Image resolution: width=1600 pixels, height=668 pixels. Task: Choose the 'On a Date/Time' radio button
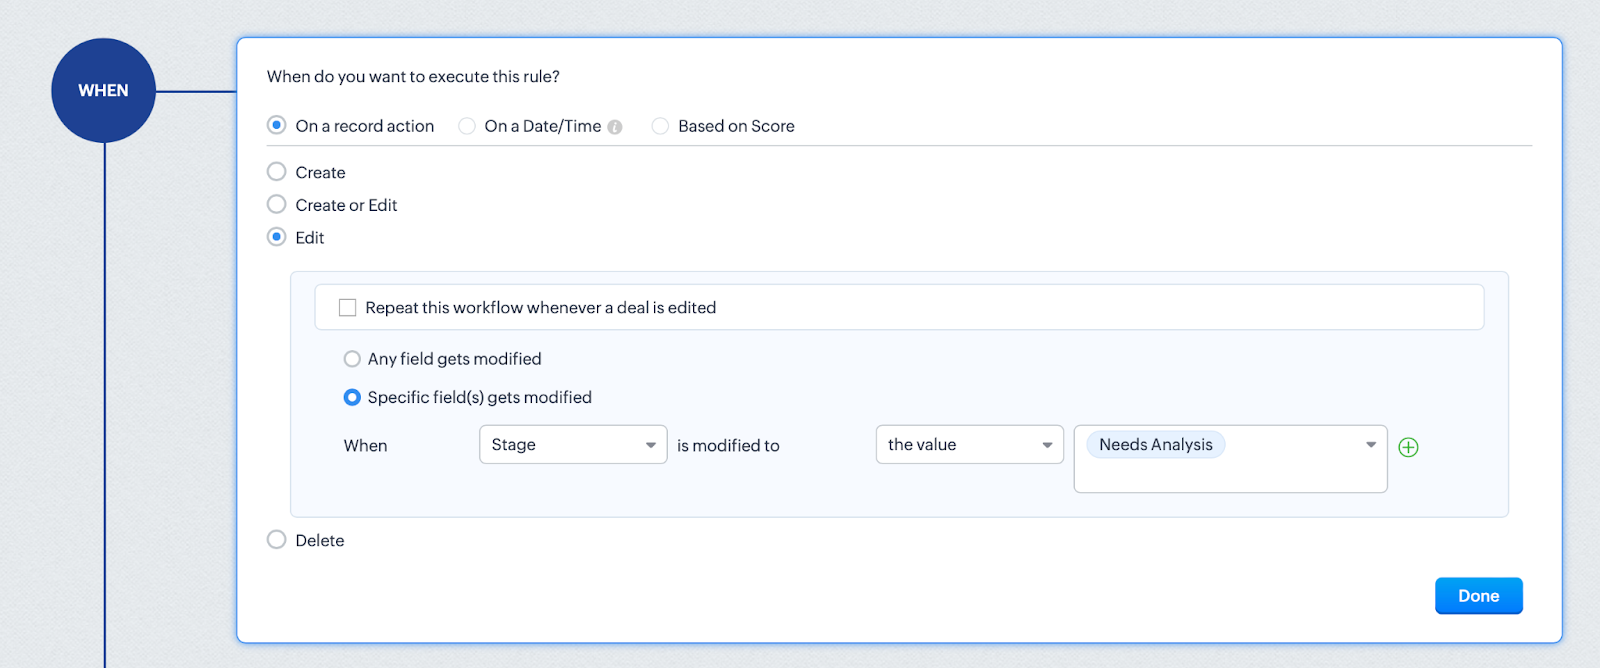[467, 126]
